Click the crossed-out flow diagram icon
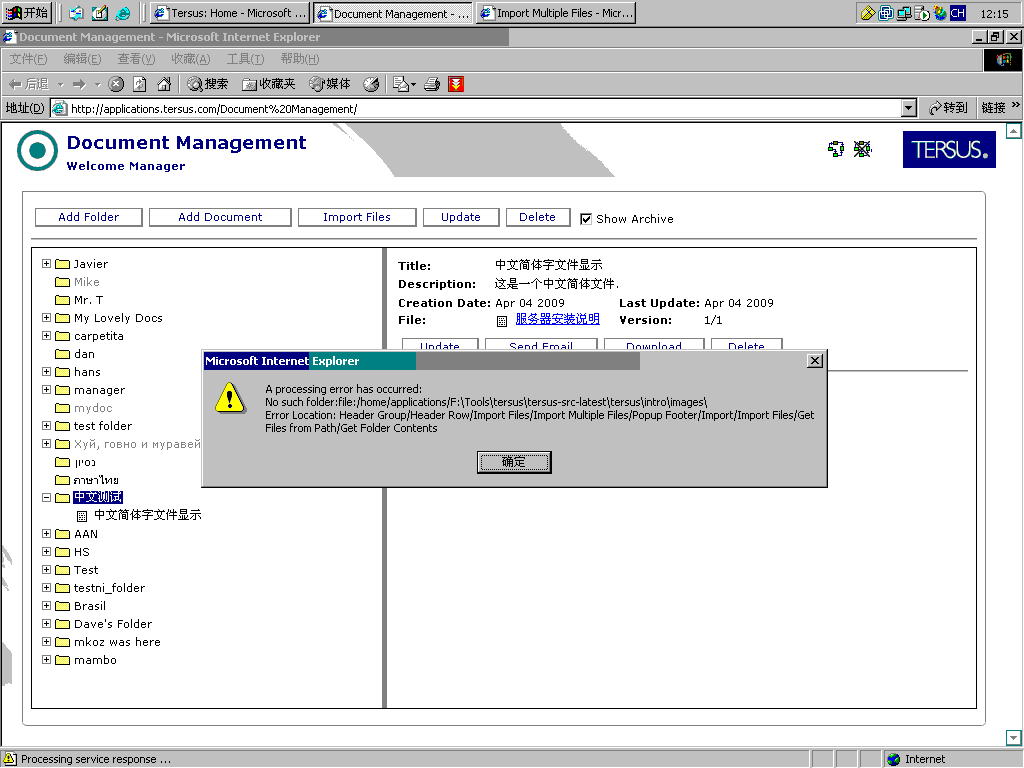 pos(862,149)
